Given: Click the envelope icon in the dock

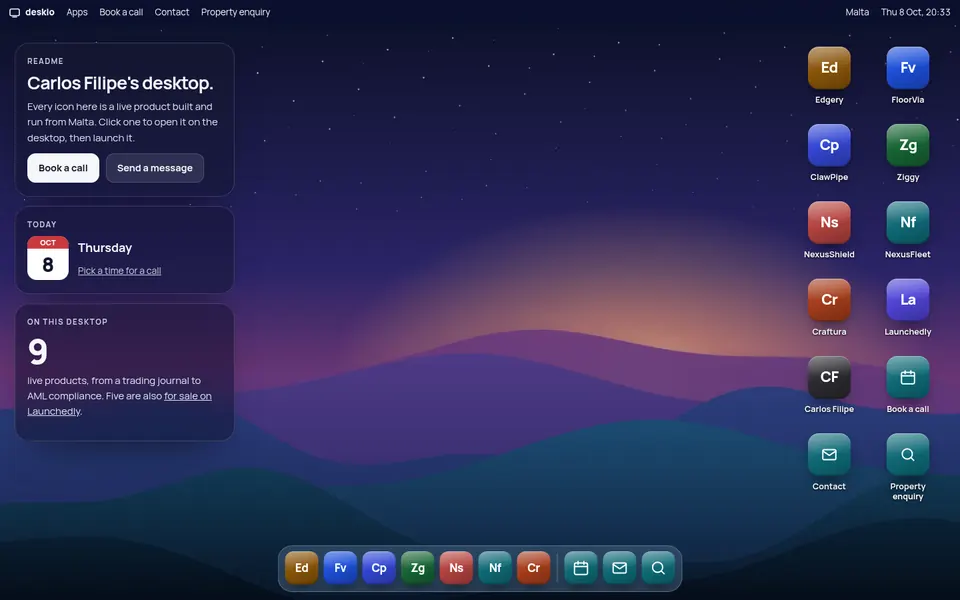Looking at the screenshot, I should click(x=620, y=568).
